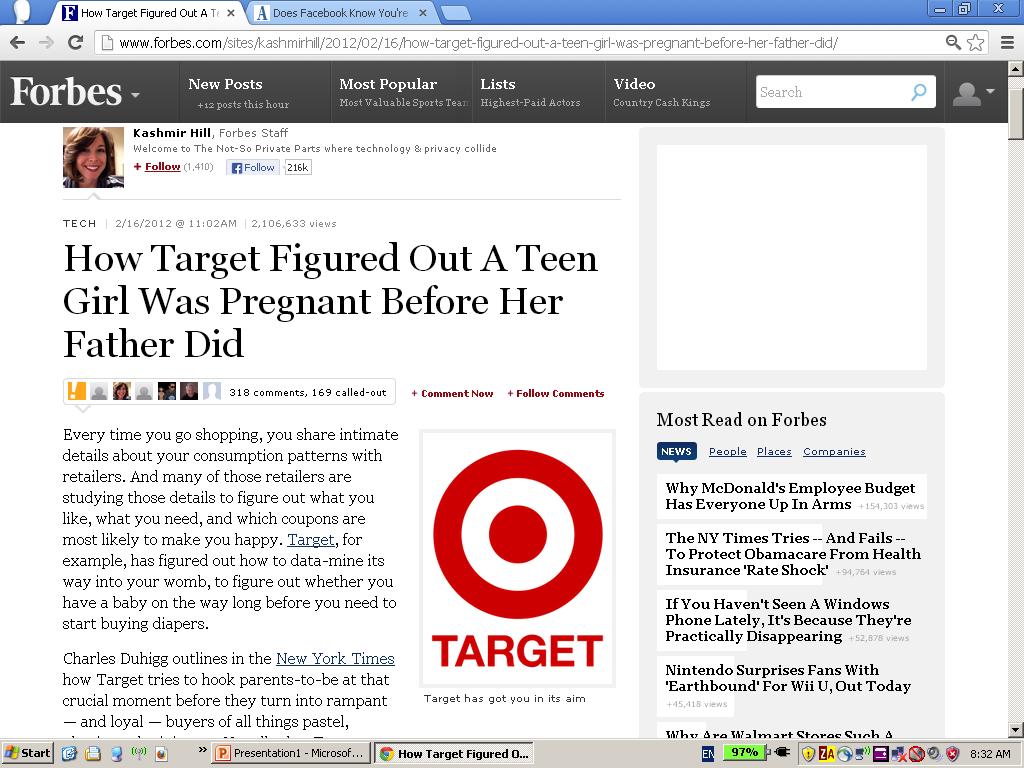Screen dimensions: 1024x768
Task: Click the Forbes search magnifier icon
Action: coord(919,92)
